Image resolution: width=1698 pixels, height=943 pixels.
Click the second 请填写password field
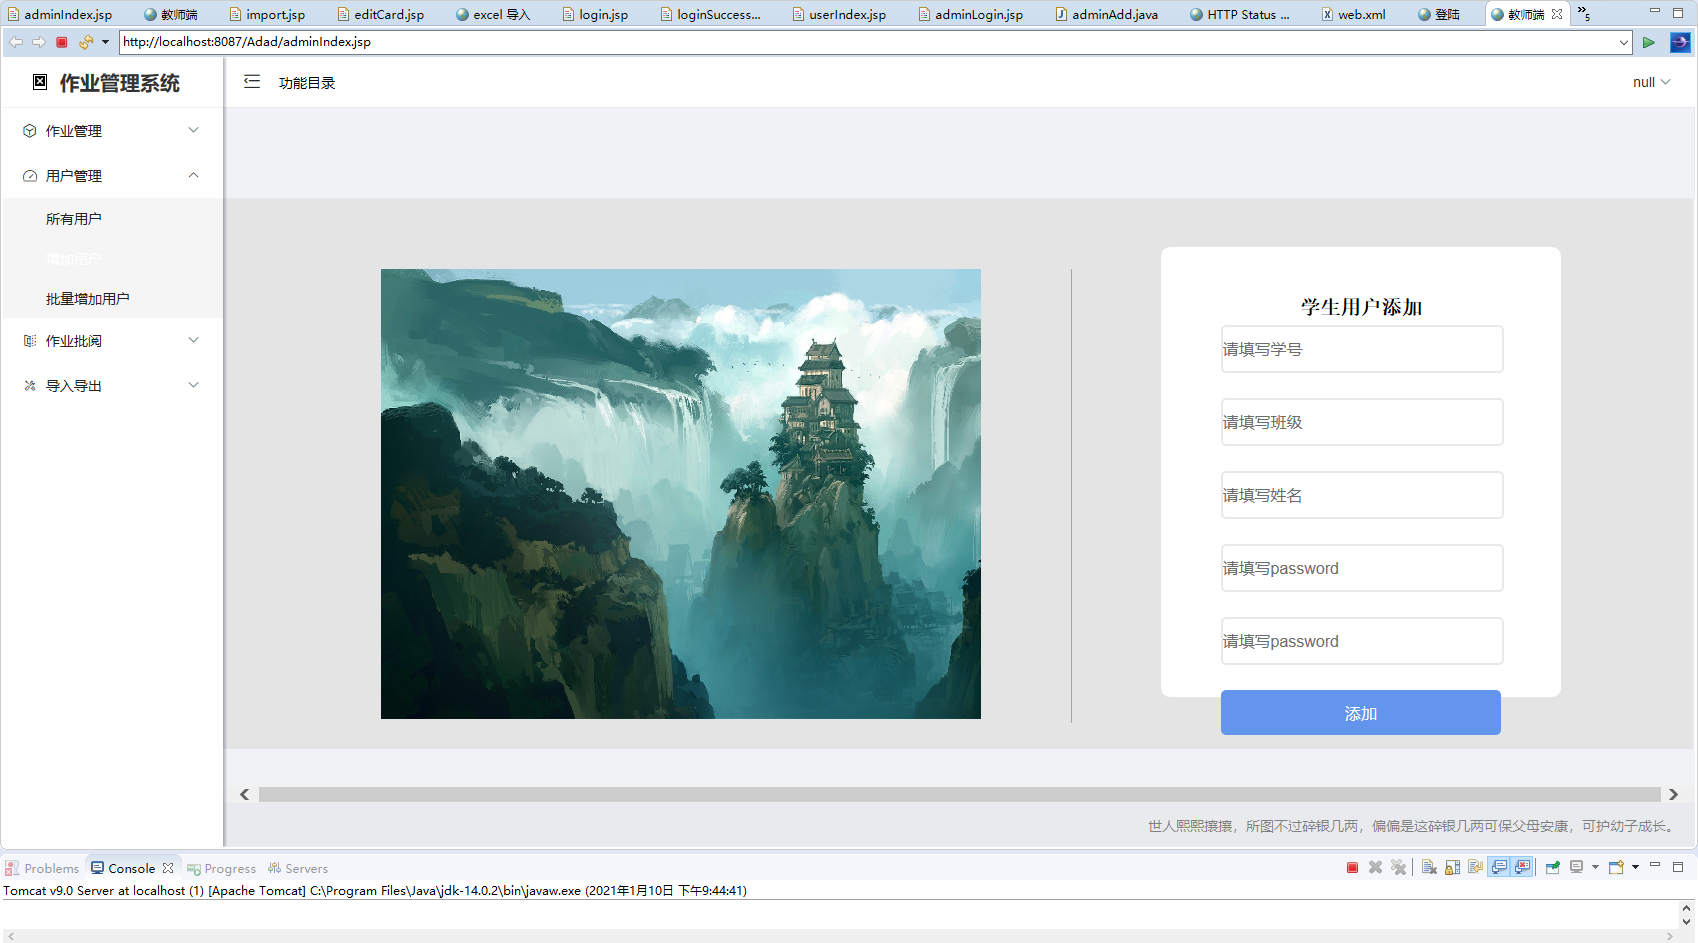1362,641
